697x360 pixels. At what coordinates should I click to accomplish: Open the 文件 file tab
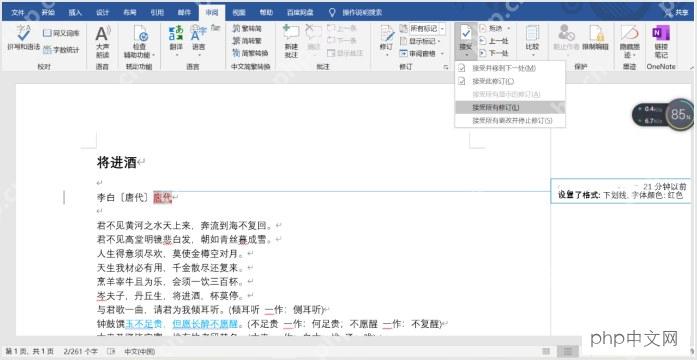[x=17, y=12]
